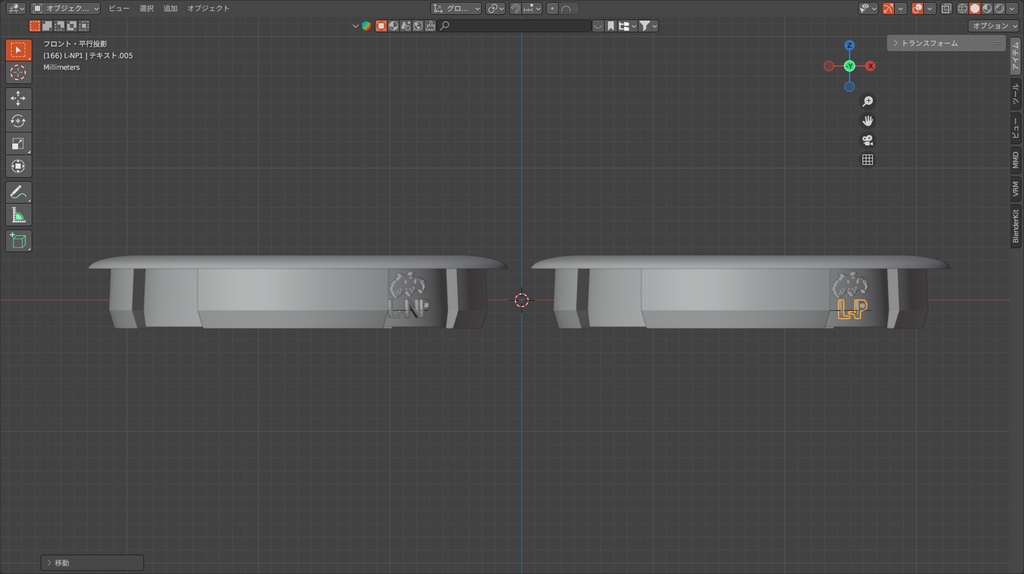This screenshot has width=1024, height=574.
Task: Open the gizmo options dropdown arrow
Action: [901, 8]
